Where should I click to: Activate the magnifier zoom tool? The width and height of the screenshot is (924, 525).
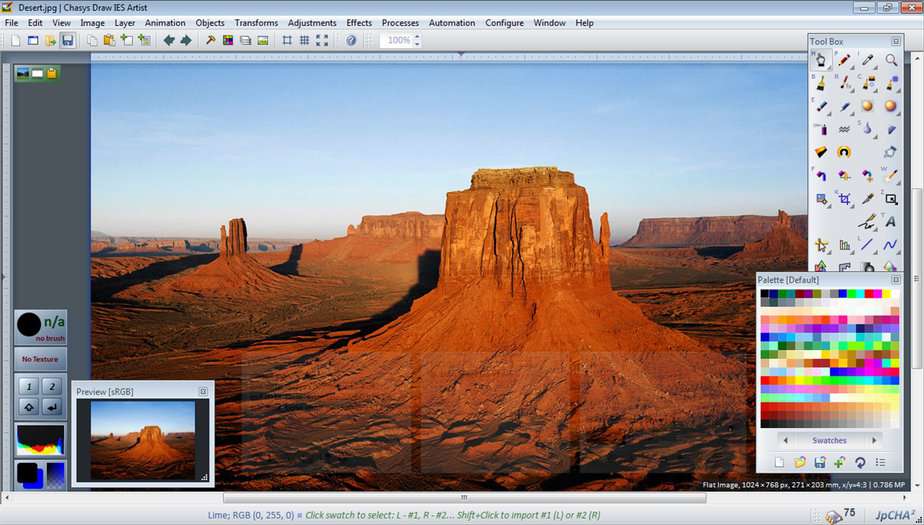pos(891,60)
